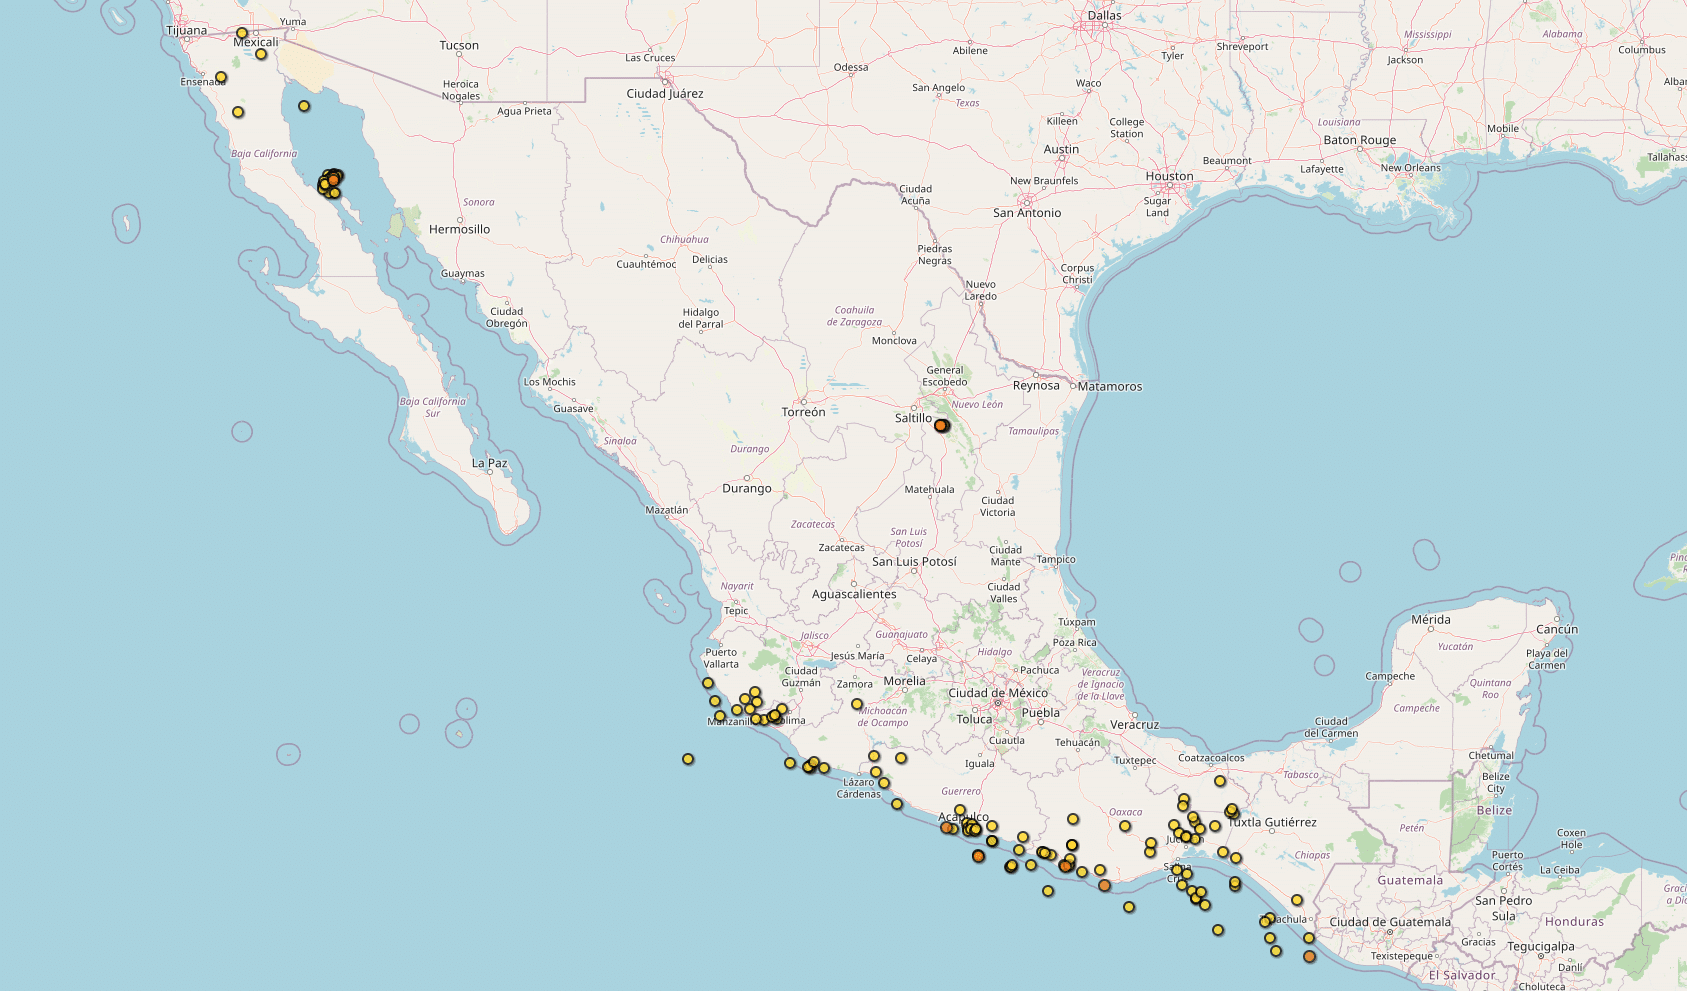
Task: Select the yellow marker beside Zamora label
Action: coord(857,704)
